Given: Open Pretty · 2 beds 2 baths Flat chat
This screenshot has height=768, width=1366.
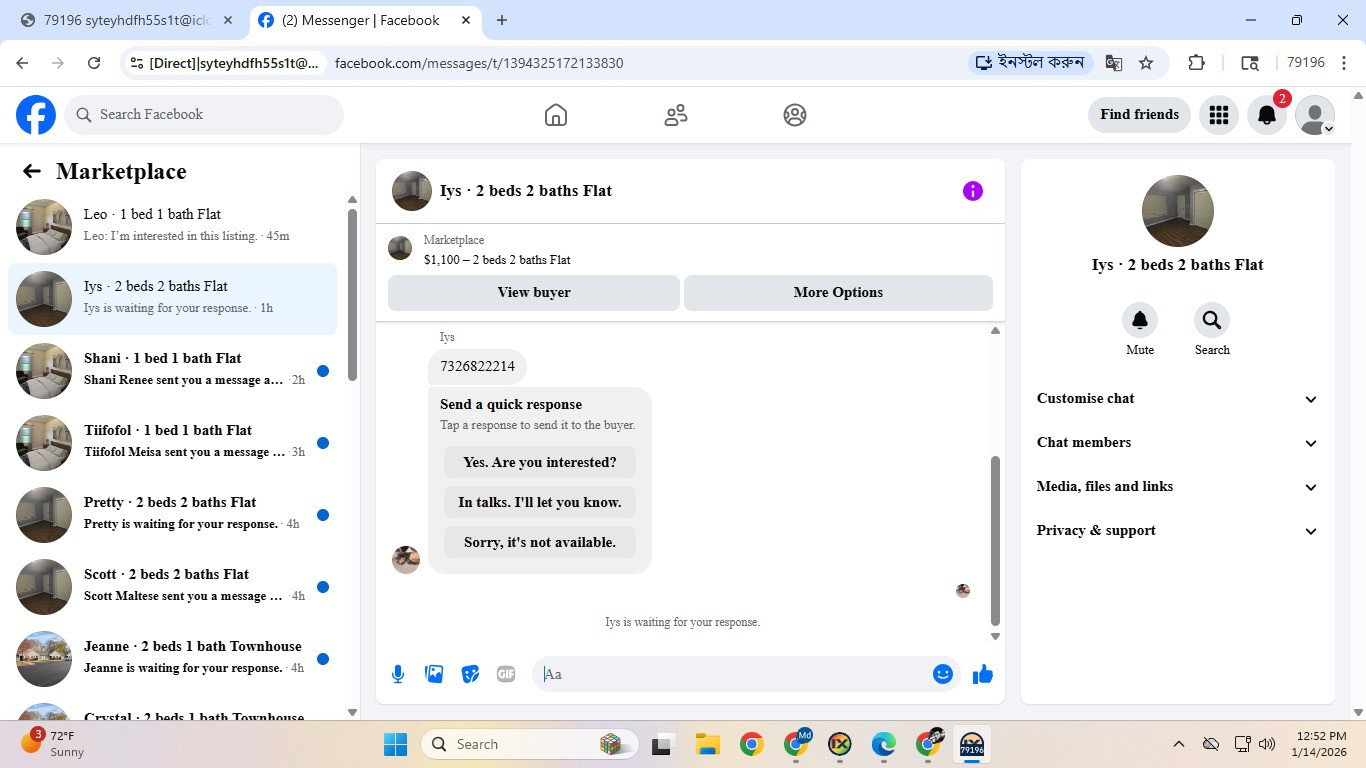Looking at the screenshot, I should (173, 514).
